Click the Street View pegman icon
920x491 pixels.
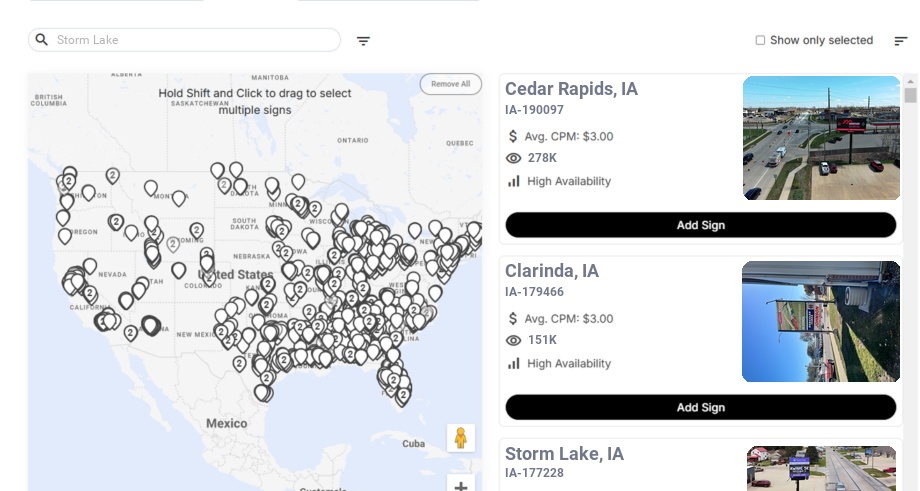click(461, 438)
